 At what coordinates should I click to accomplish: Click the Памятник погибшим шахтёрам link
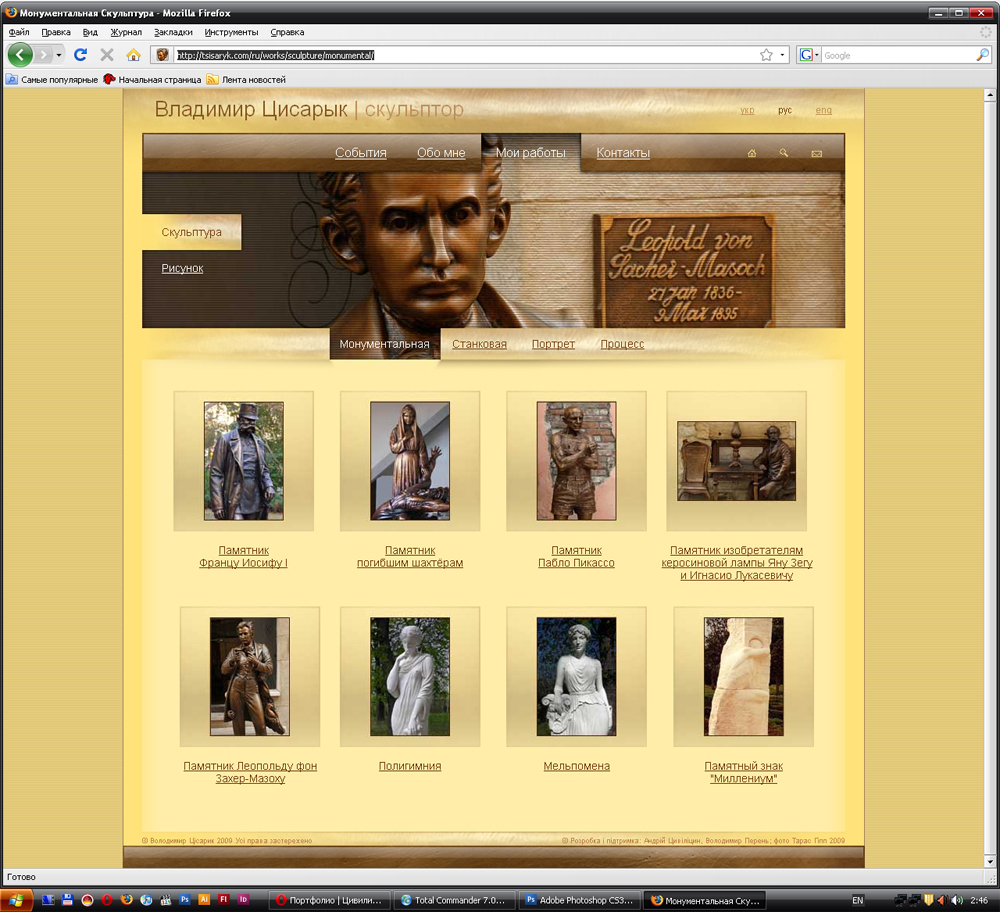[x=410, y=557]
